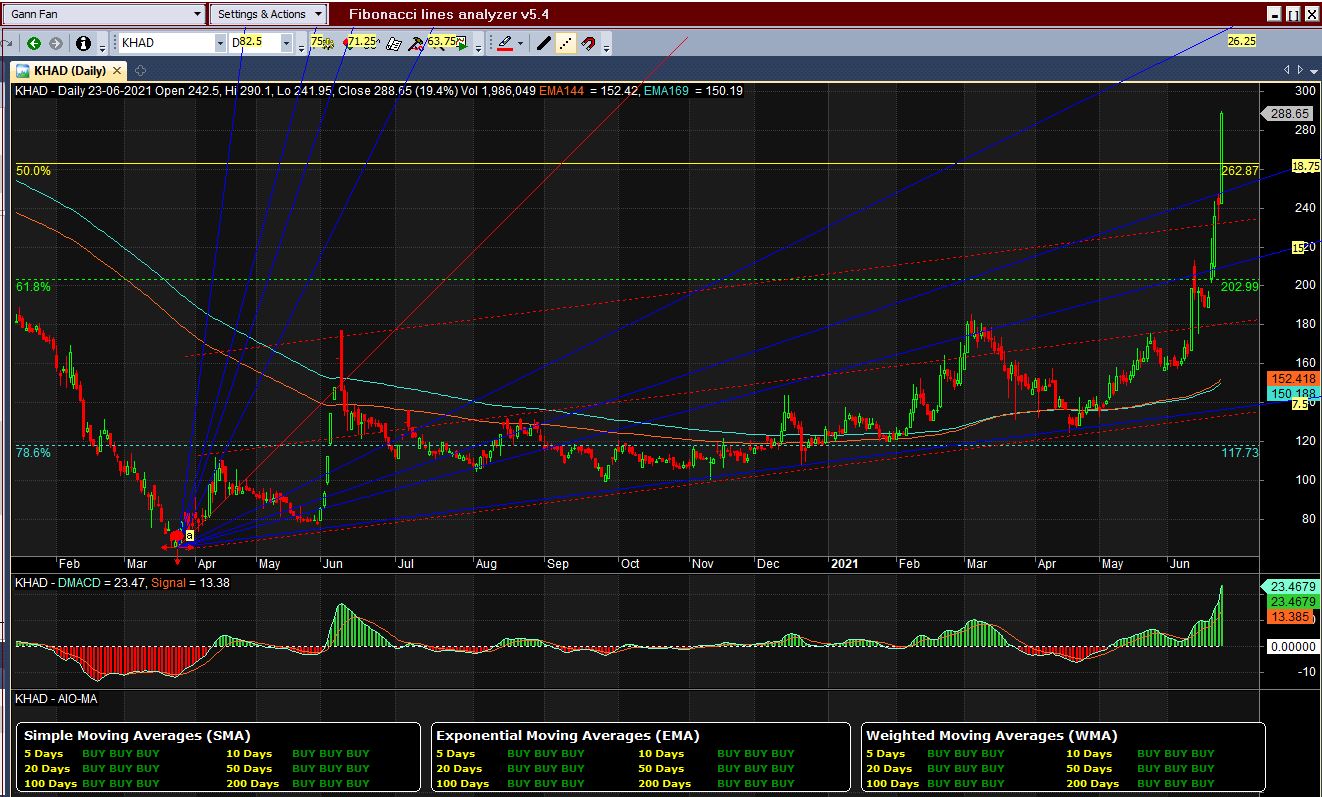Click the notepad icon in the toolbar
The height and width of the screenshot is (797, 1322).
[x=394, y=43]
